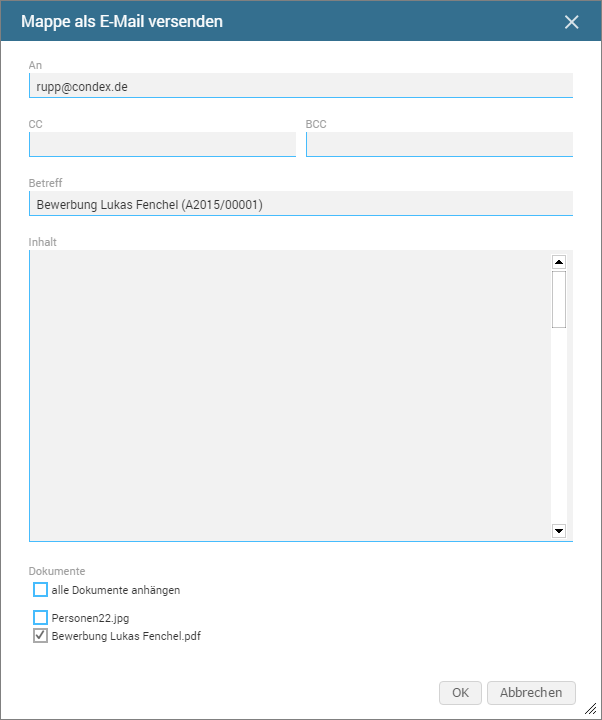Focus the BCC input field
The height and width of the screenshot is (720, 602).
tap(439, 145)
